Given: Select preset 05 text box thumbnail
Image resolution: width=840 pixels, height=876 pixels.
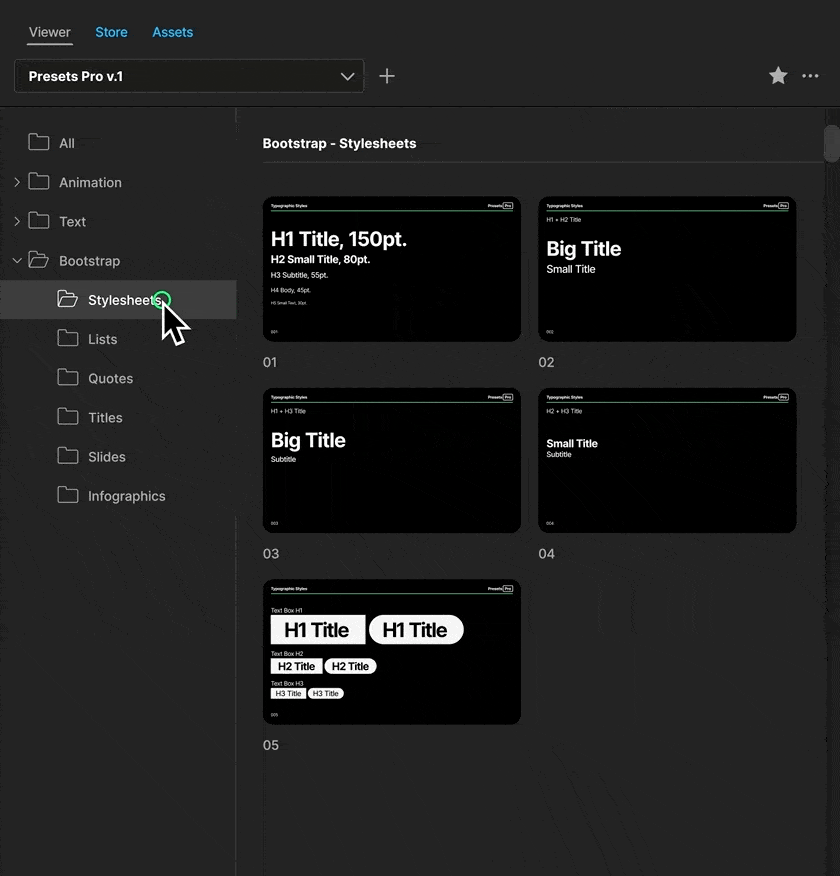Looking at the screenshot, I should click(391, 652).
